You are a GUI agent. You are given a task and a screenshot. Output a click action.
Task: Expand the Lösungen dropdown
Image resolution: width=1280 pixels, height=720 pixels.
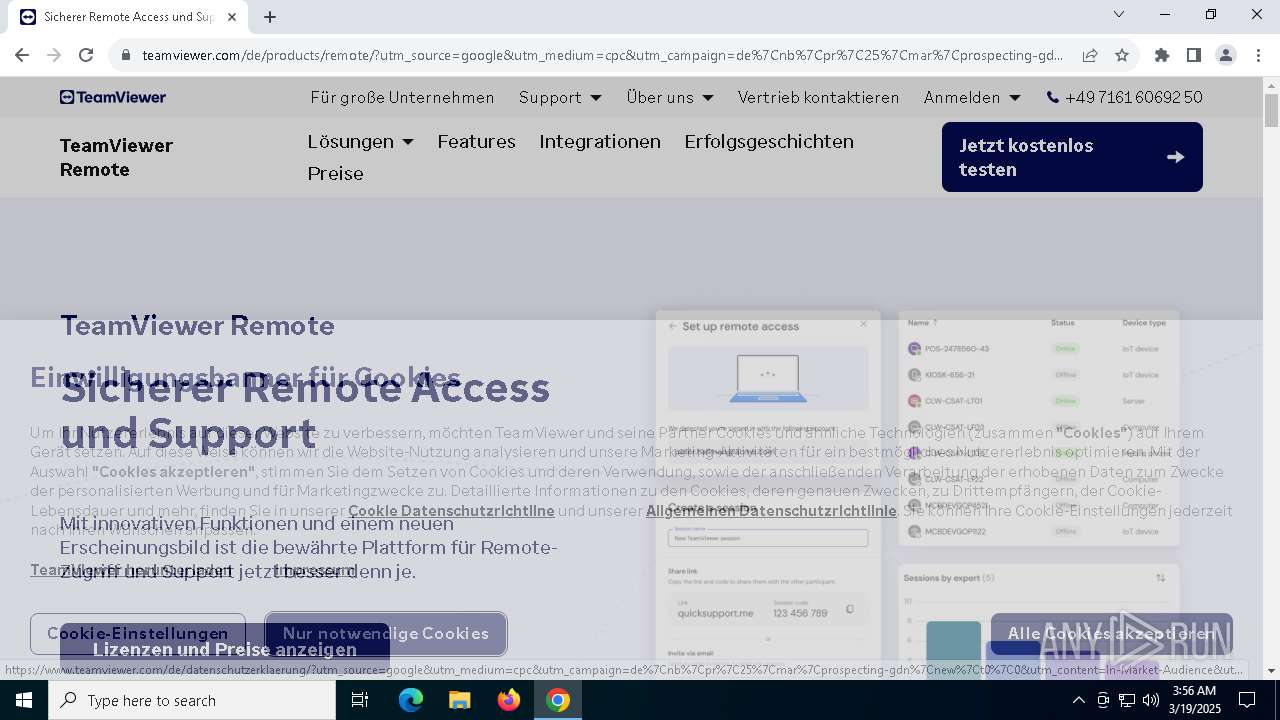click(x=361, y=141)
